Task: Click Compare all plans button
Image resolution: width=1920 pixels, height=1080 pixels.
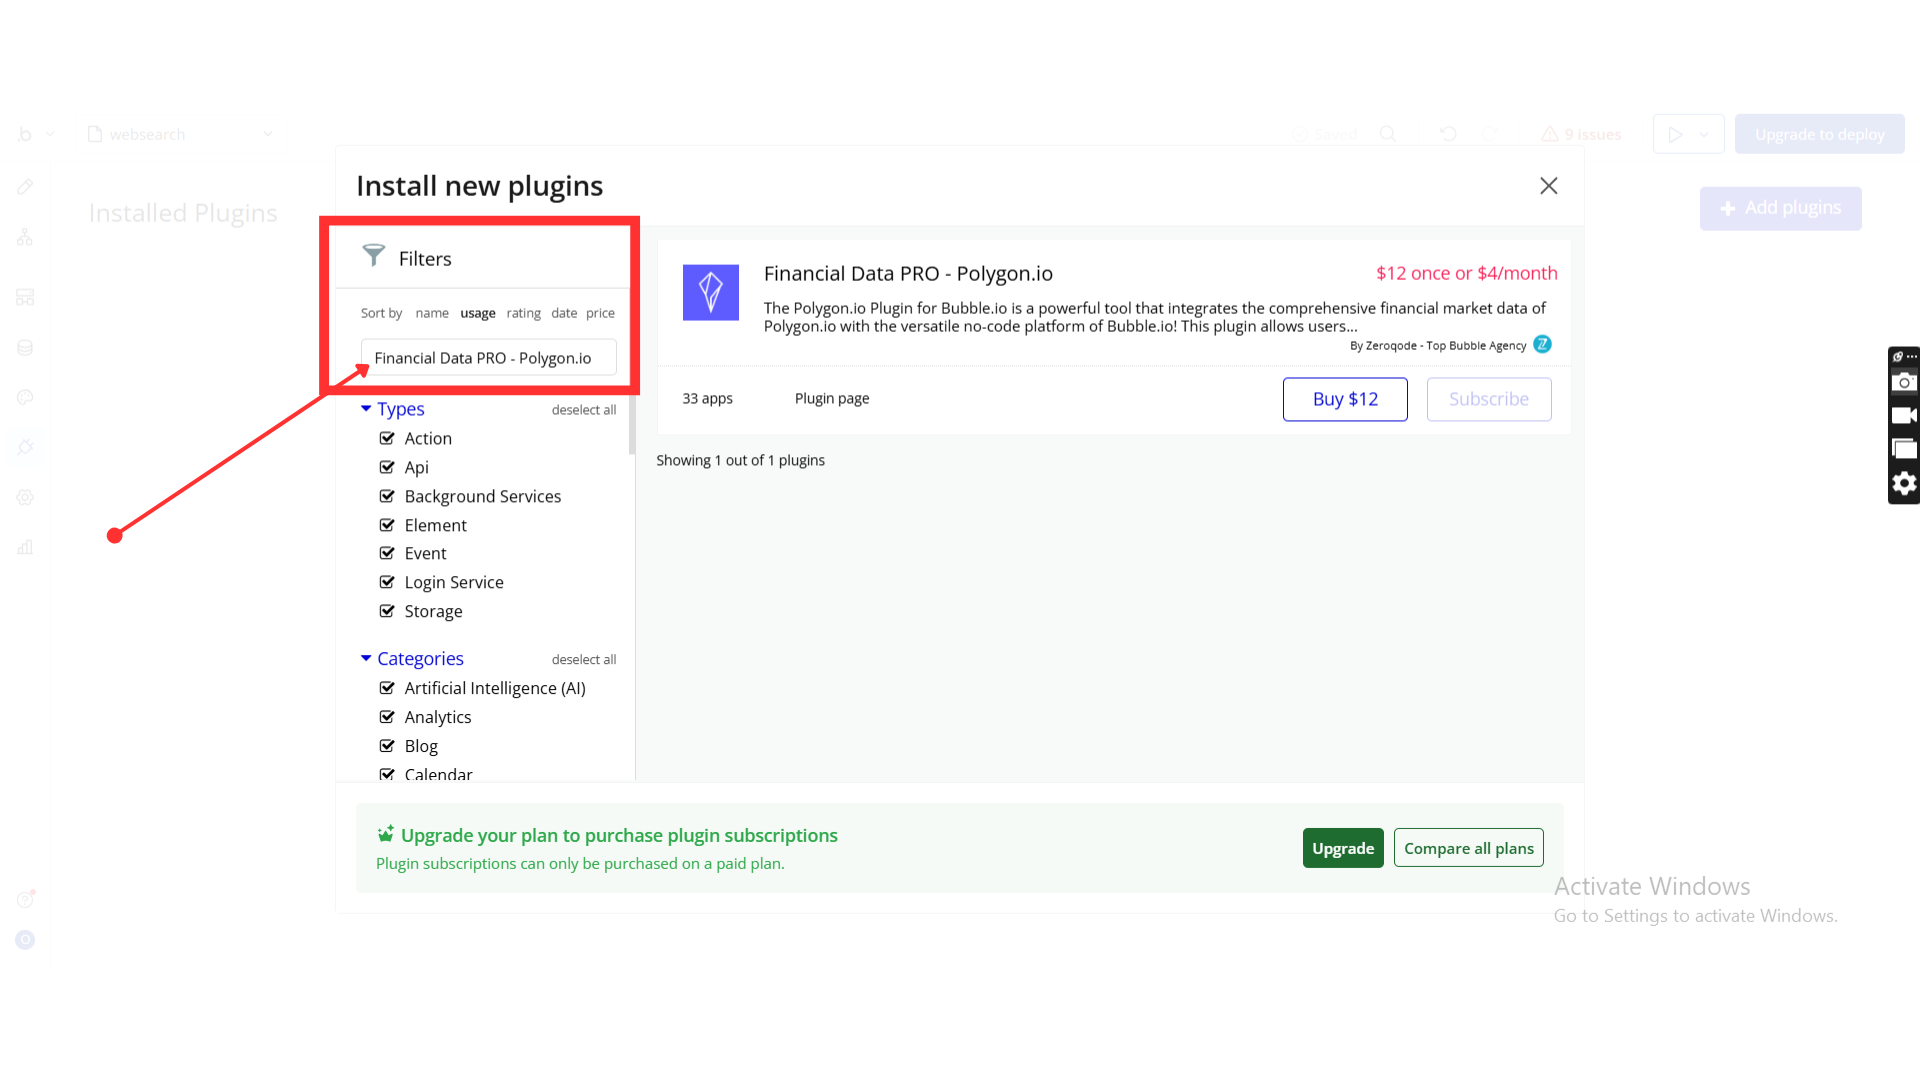Action: (1468, 848)
